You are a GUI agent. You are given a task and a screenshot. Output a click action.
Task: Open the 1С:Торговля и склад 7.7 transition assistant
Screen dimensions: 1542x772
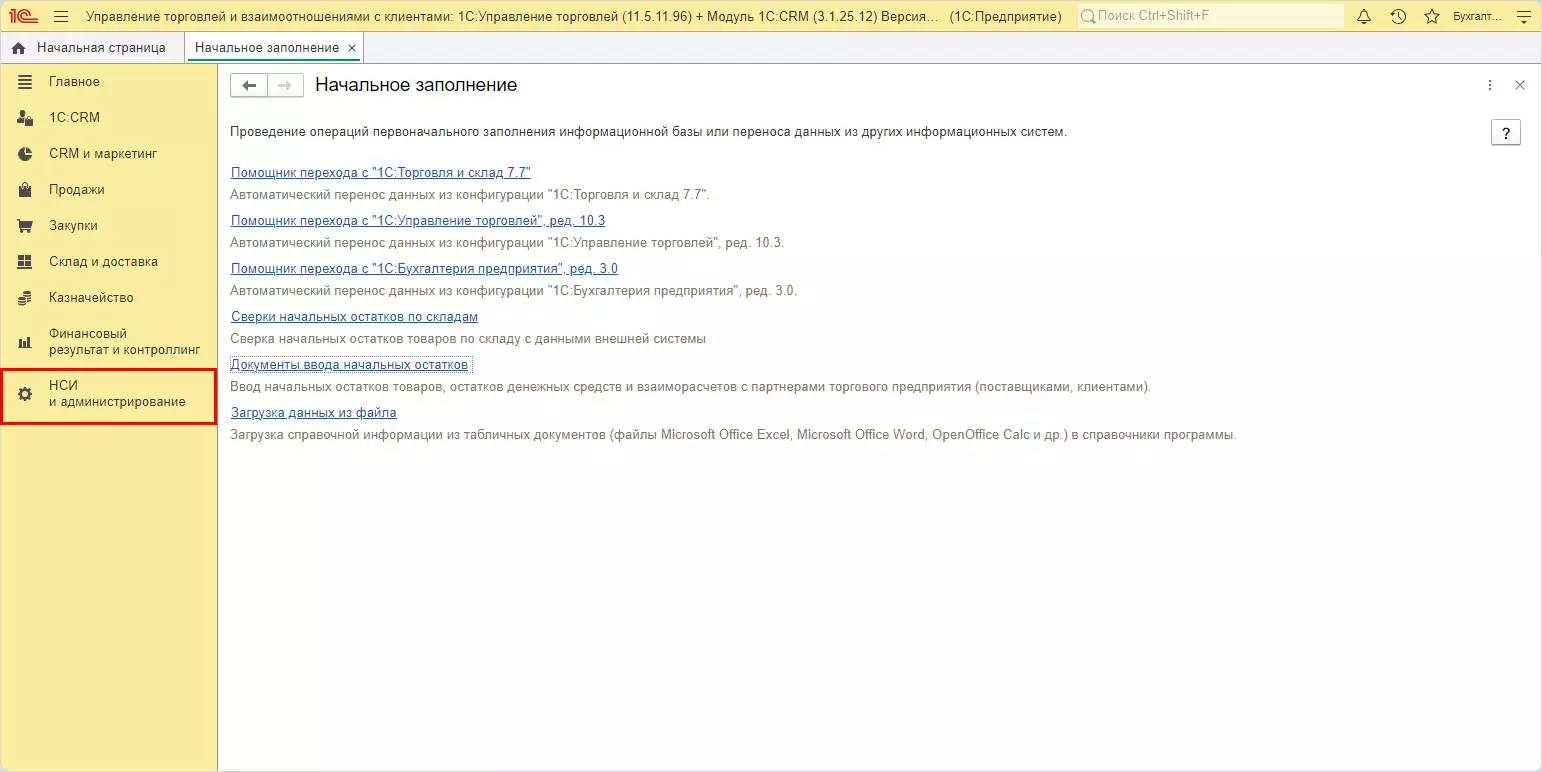[x=381, y=172]
